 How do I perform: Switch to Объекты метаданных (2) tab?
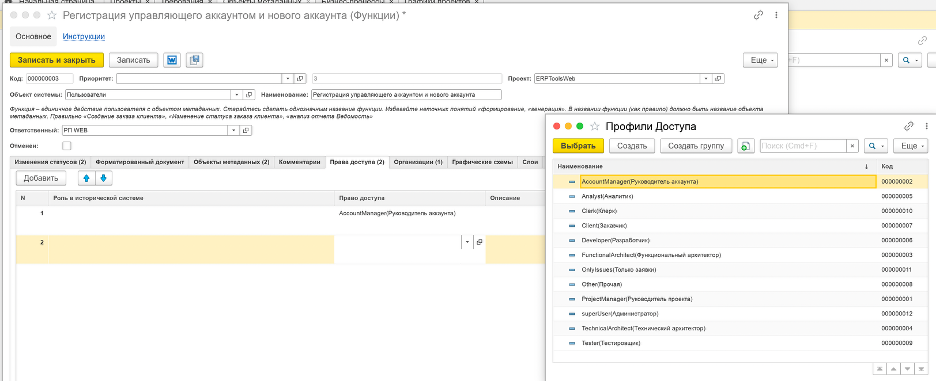click(x=232, y=162)
